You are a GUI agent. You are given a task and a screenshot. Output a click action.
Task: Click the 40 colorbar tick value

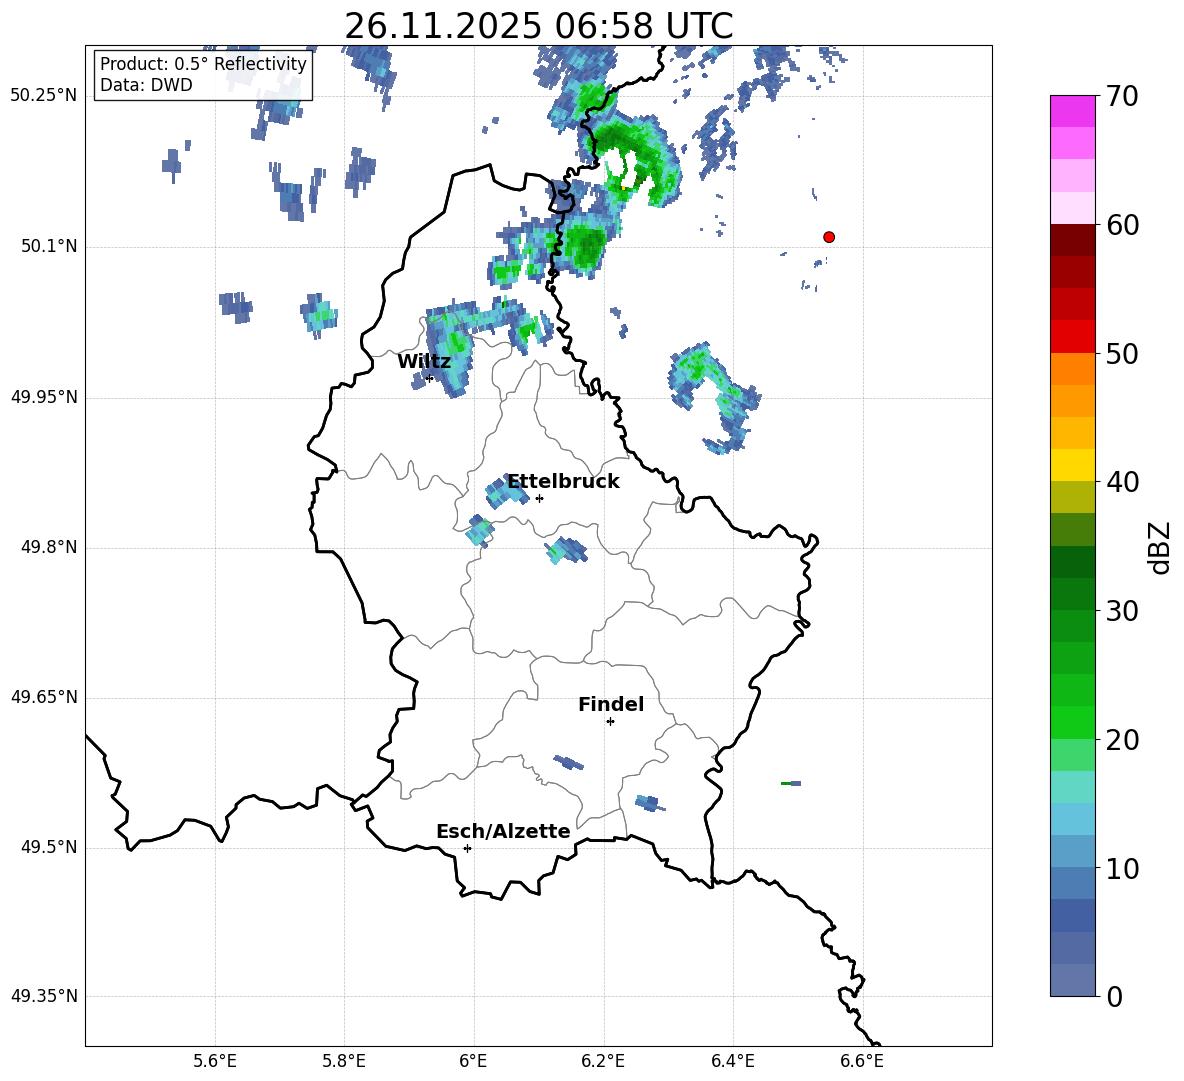1122,482
